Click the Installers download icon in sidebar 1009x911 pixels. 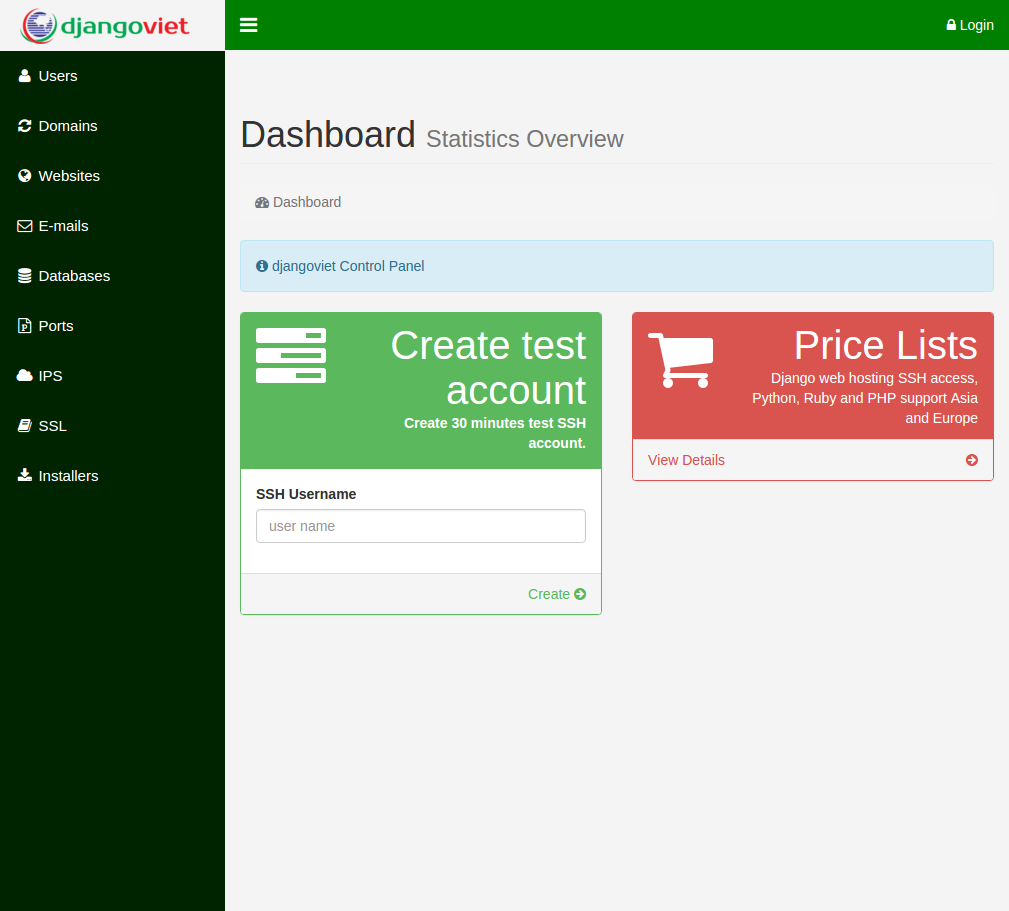(25, 476)
